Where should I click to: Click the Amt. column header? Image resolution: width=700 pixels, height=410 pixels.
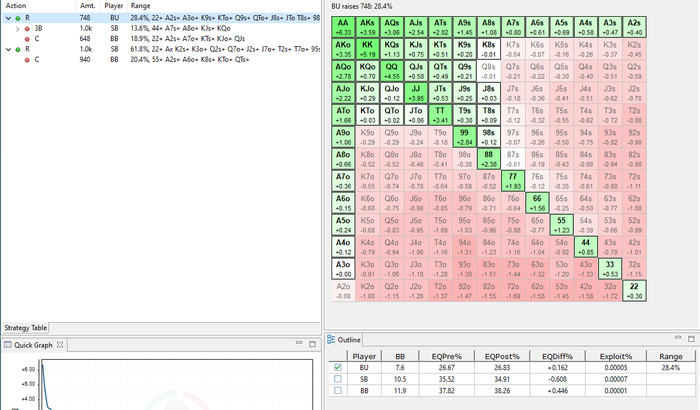click(x=89, y=6)
